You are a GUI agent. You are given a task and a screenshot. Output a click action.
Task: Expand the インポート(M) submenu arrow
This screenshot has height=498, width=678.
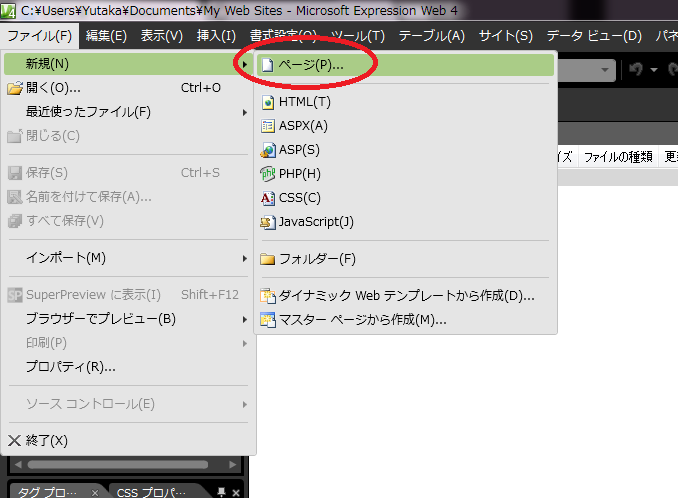(245, 259)
